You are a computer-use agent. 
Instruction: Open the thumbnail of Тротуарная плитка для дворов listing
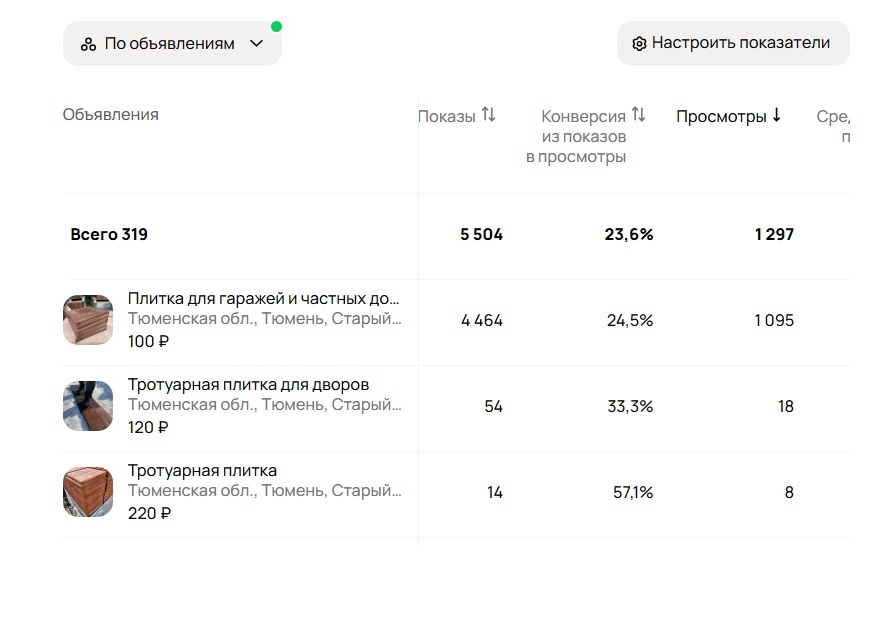[x=88, y=406]
